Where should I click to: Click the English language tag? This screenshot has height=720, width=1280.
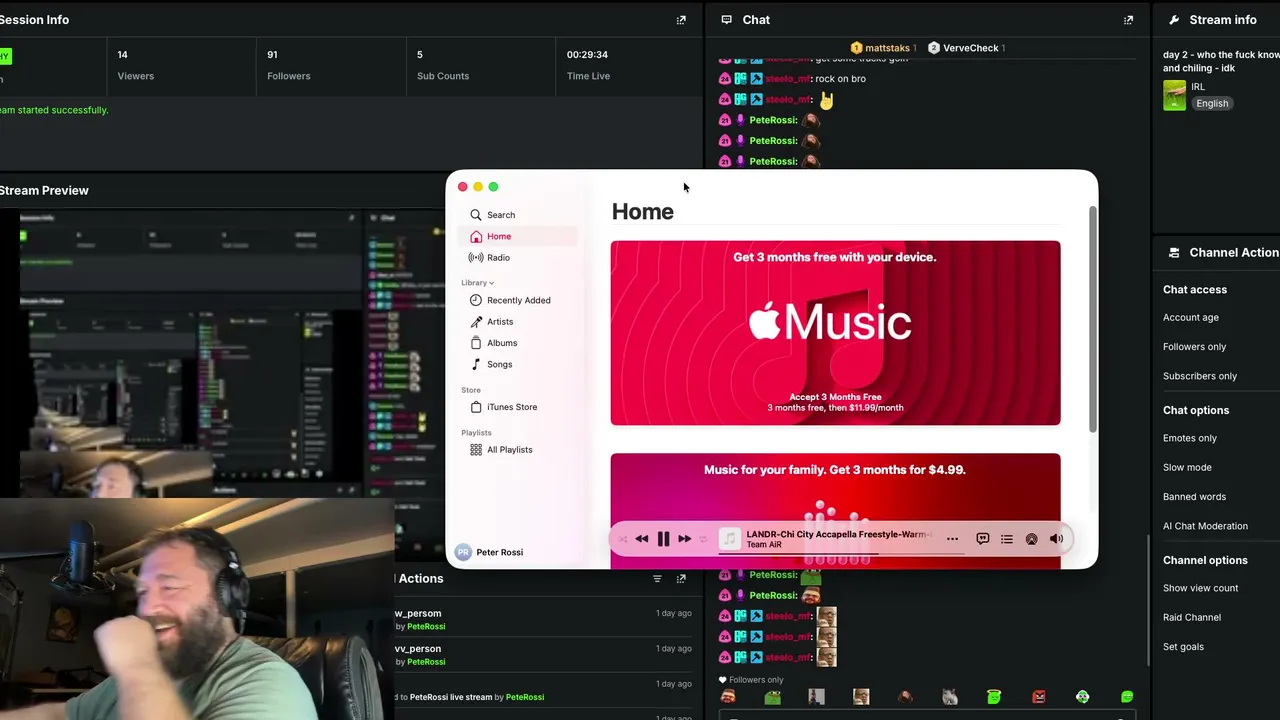tap(1211, 103)
